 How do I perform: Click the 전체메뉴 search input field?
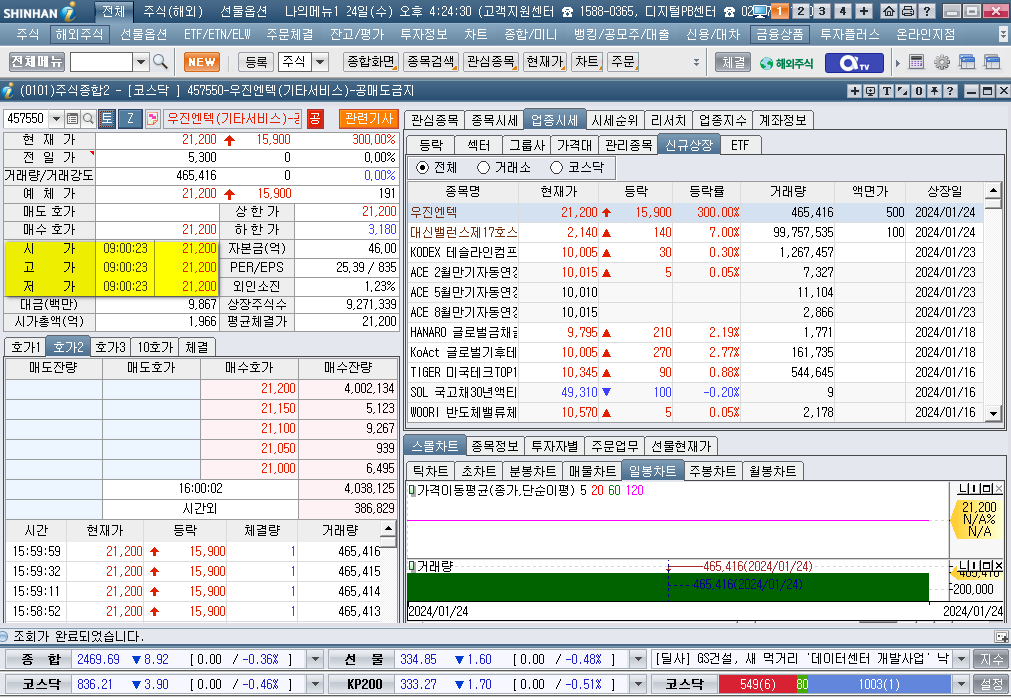coord(101,62)
